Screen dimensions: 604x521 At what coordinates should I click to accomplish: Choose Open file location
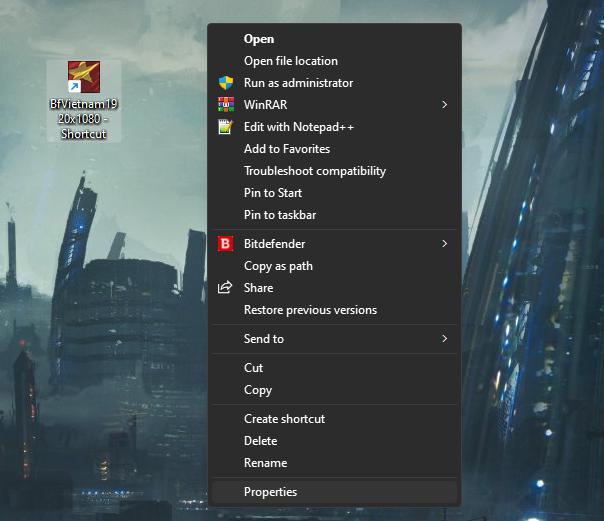[x=291, y=61]
